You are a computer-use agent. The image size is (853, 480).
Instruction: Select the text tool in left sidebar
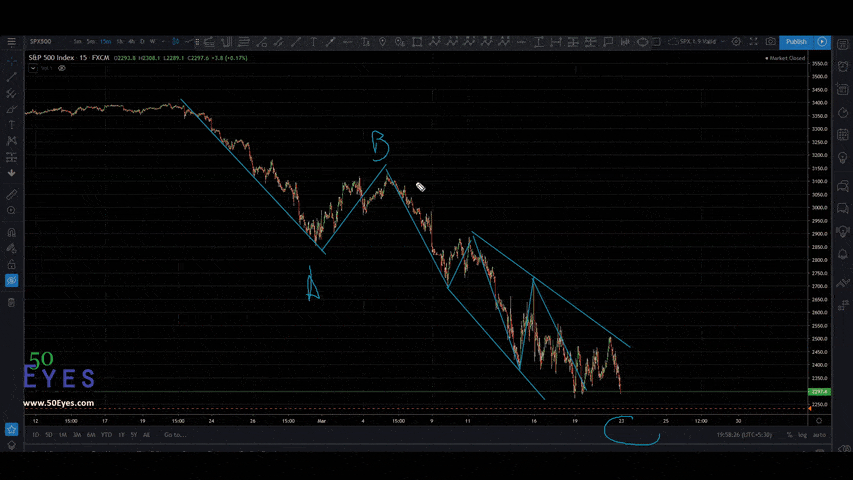(x=11, y=125)
